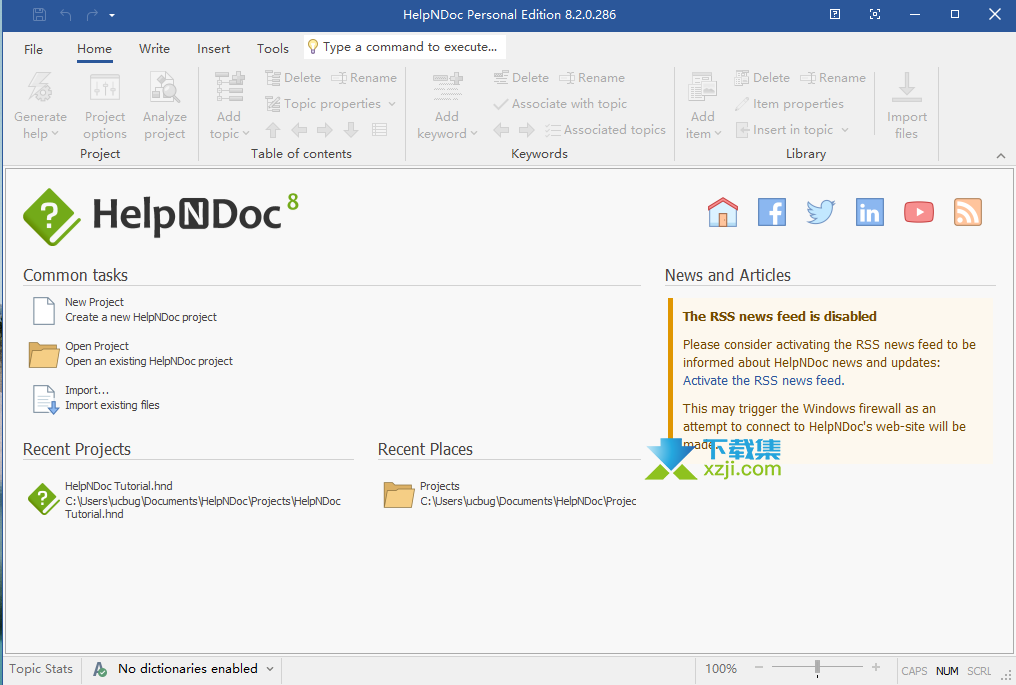Open the Insert in topic dropdown
The height and width of the screenshot is (685, 1016).
792,130
